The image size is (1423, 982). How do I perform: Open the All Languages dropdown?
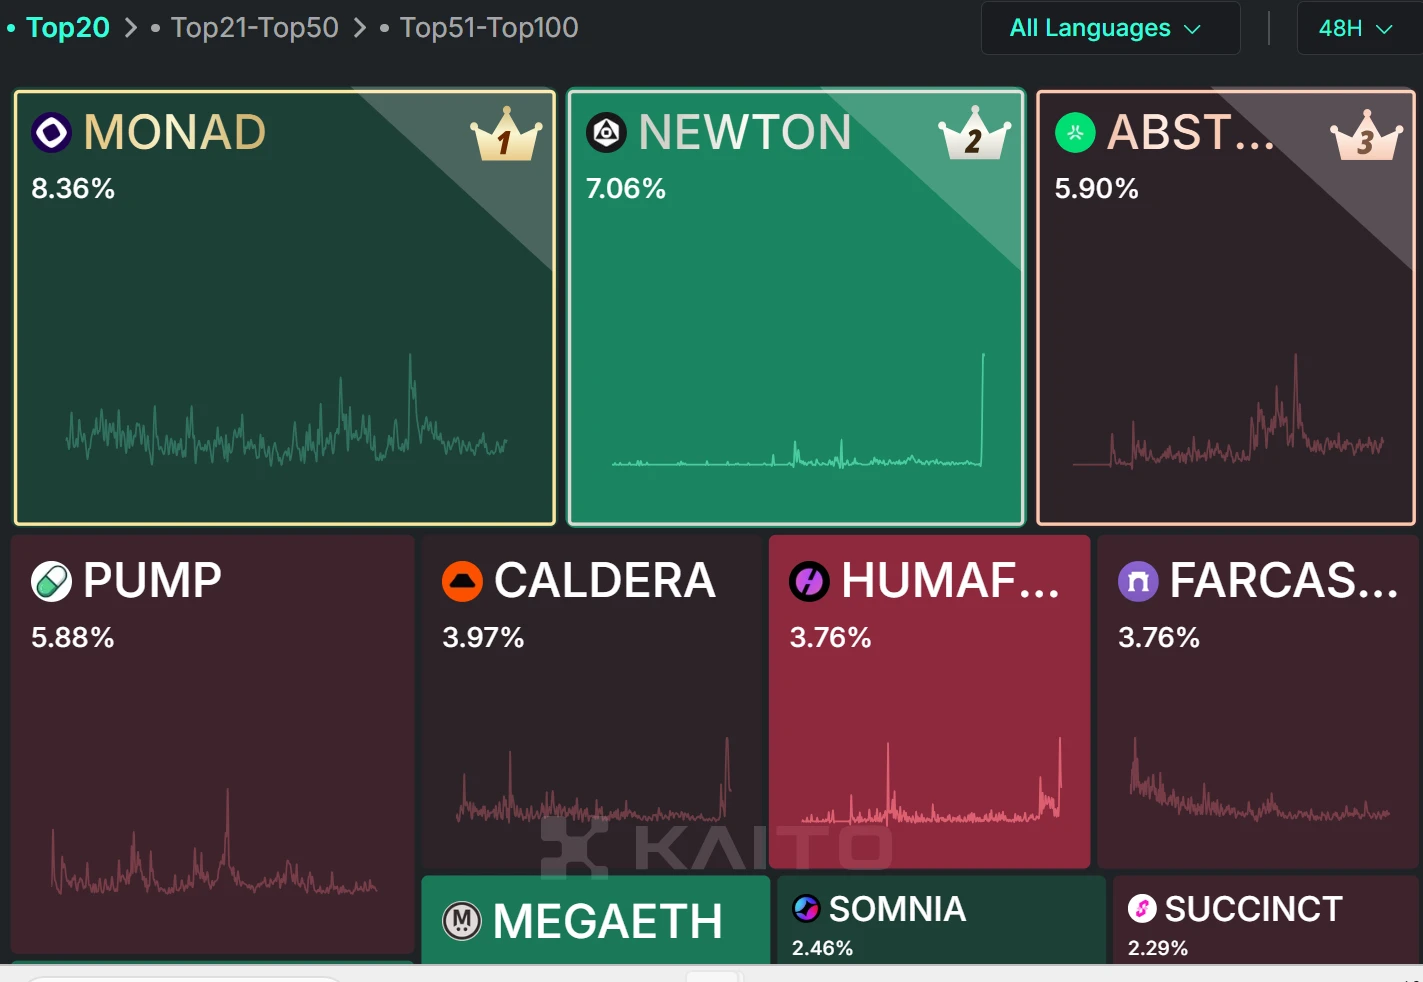click(1104, 28)
